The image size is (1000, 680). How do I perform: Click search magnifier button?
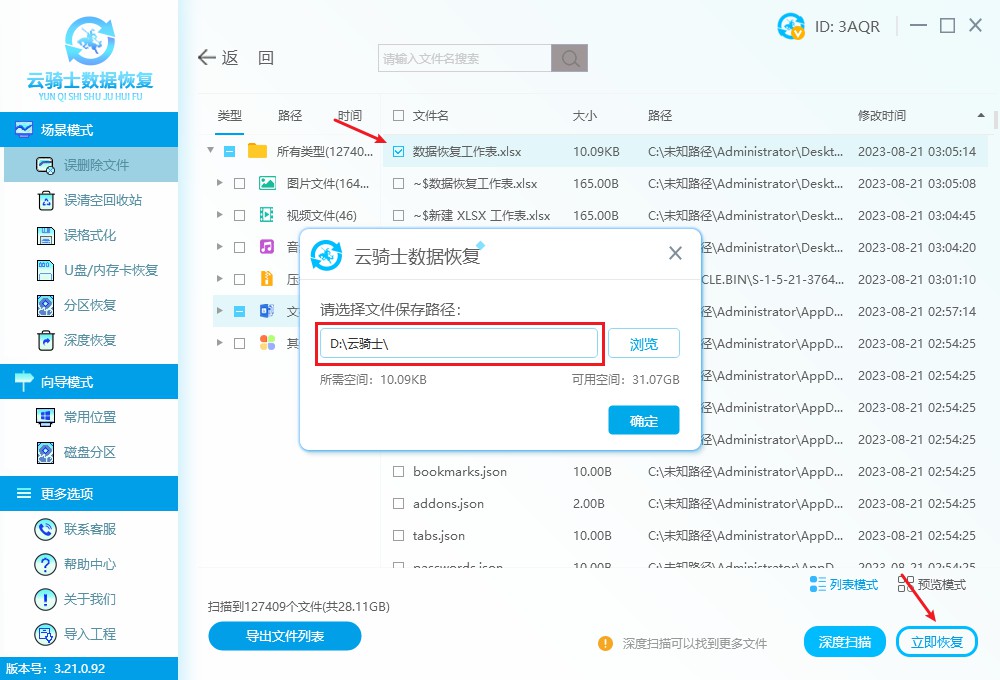point(570,58)
